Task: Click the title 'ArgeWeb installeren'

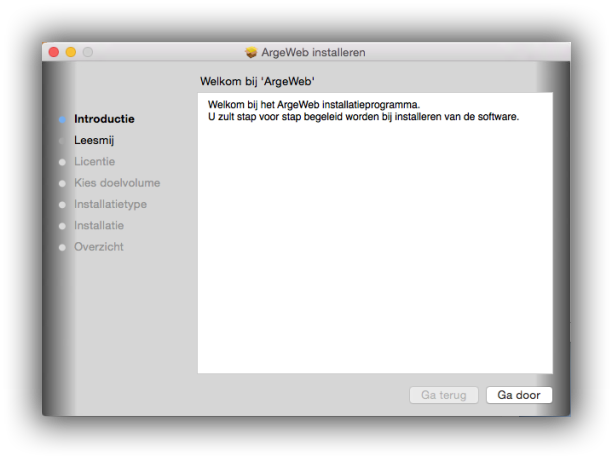Action: pos(313,52)
